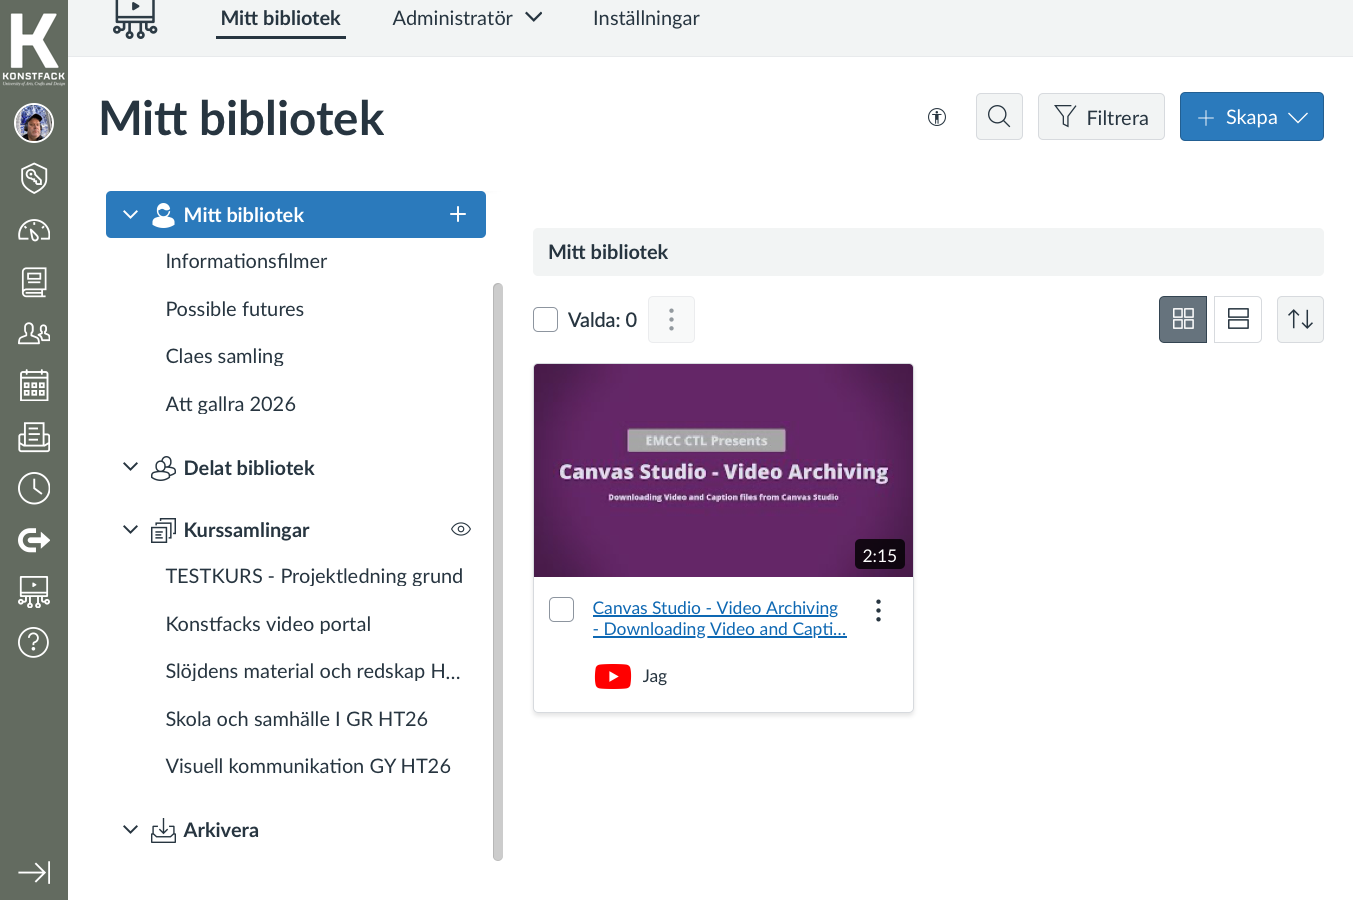Open the Calendar icon in sidebar
This screenshot has height=900, width=1353.
(x=34, y=385)
